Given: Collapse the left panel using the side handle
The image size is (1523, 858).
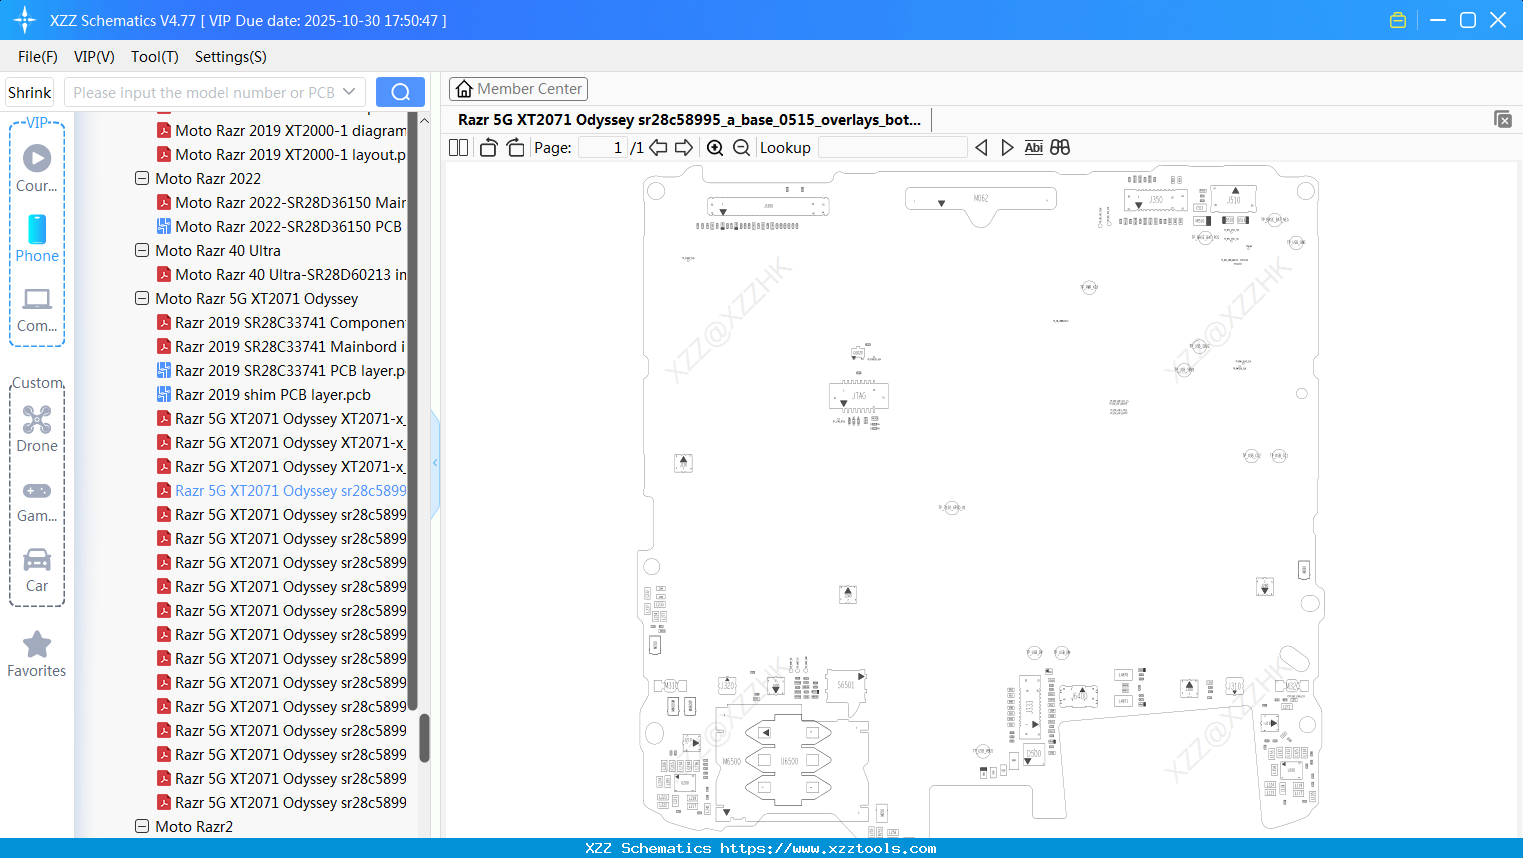Looking at the screenshot, I should pyautogui.click(x=435, y=463).
